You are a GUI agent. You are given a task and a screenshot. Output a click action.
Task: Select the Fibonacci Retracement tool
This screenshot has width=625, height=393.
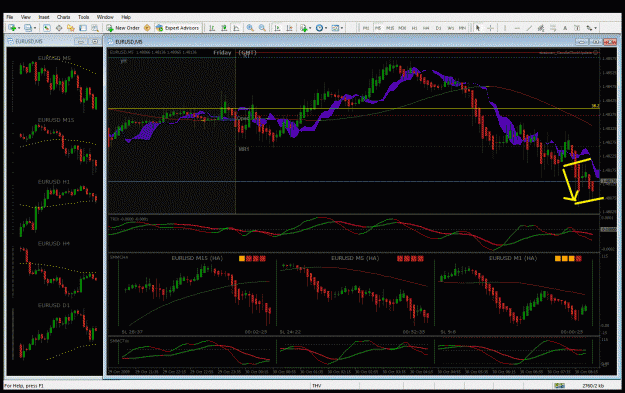[553, 28]
